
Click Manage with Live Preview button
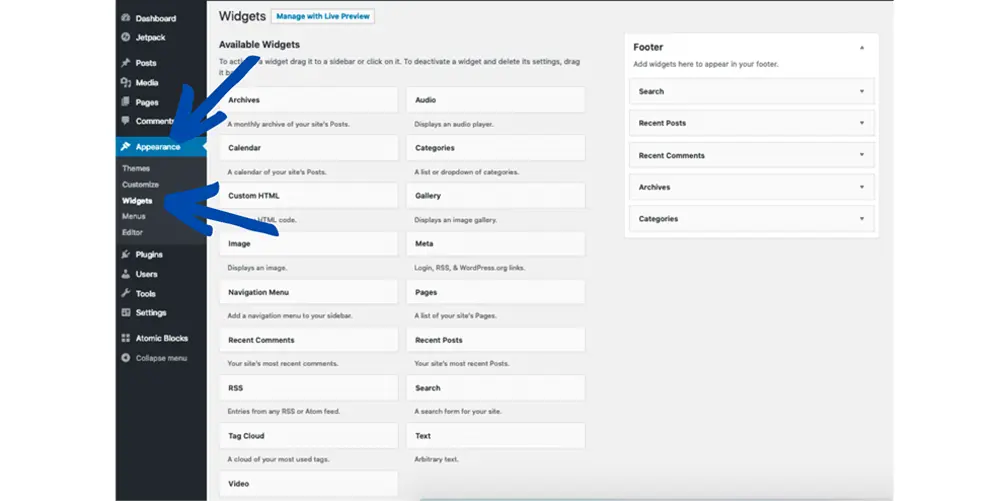point(323,17)
